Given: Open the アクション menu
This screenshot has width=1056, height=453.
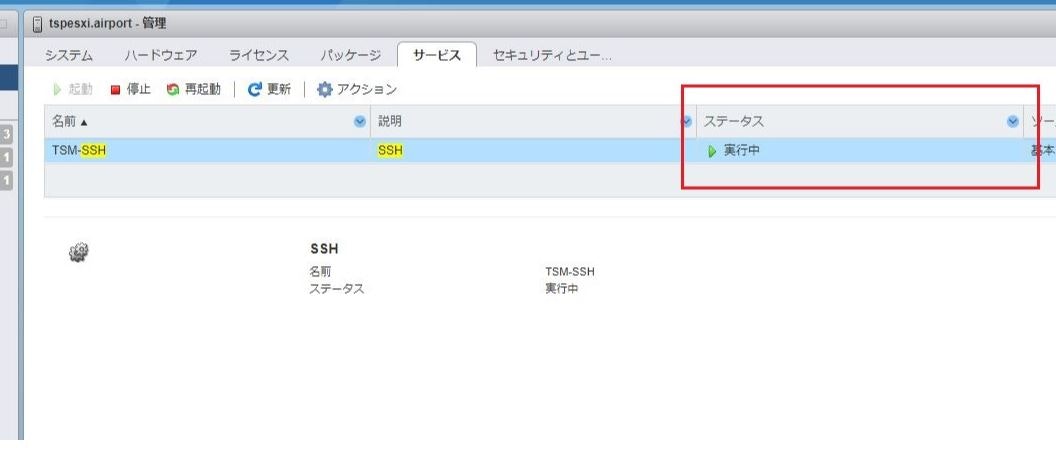Looking at the screenshot, I should [357, 90].
